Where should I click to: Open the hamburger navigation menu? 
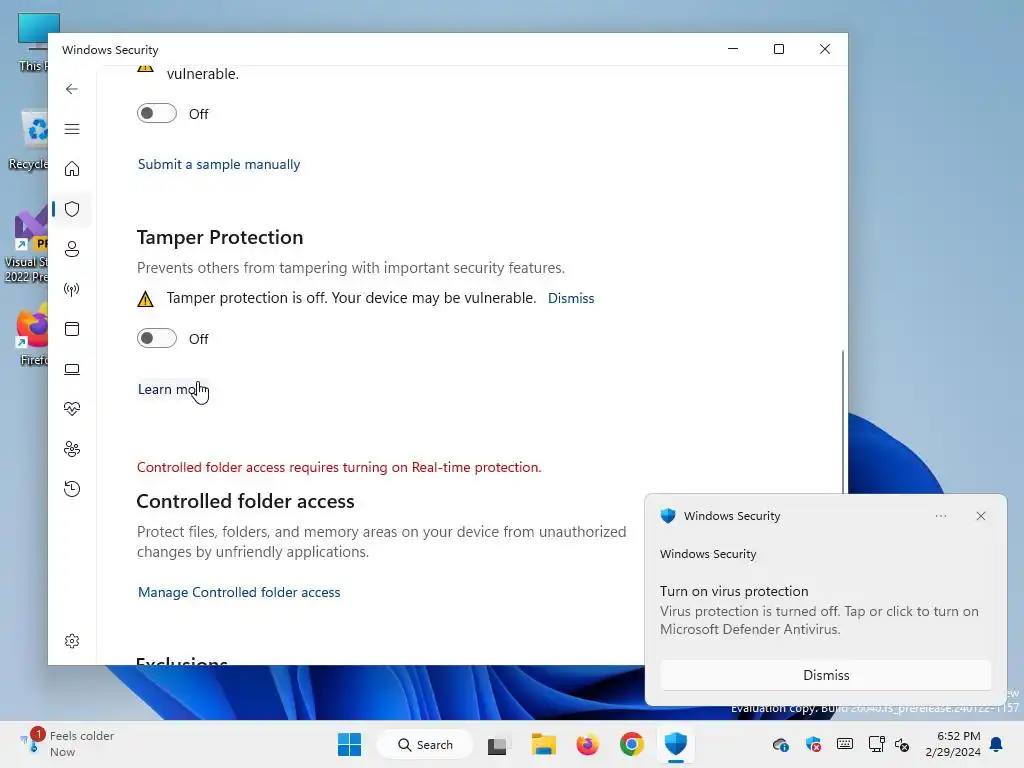point(72,129)
